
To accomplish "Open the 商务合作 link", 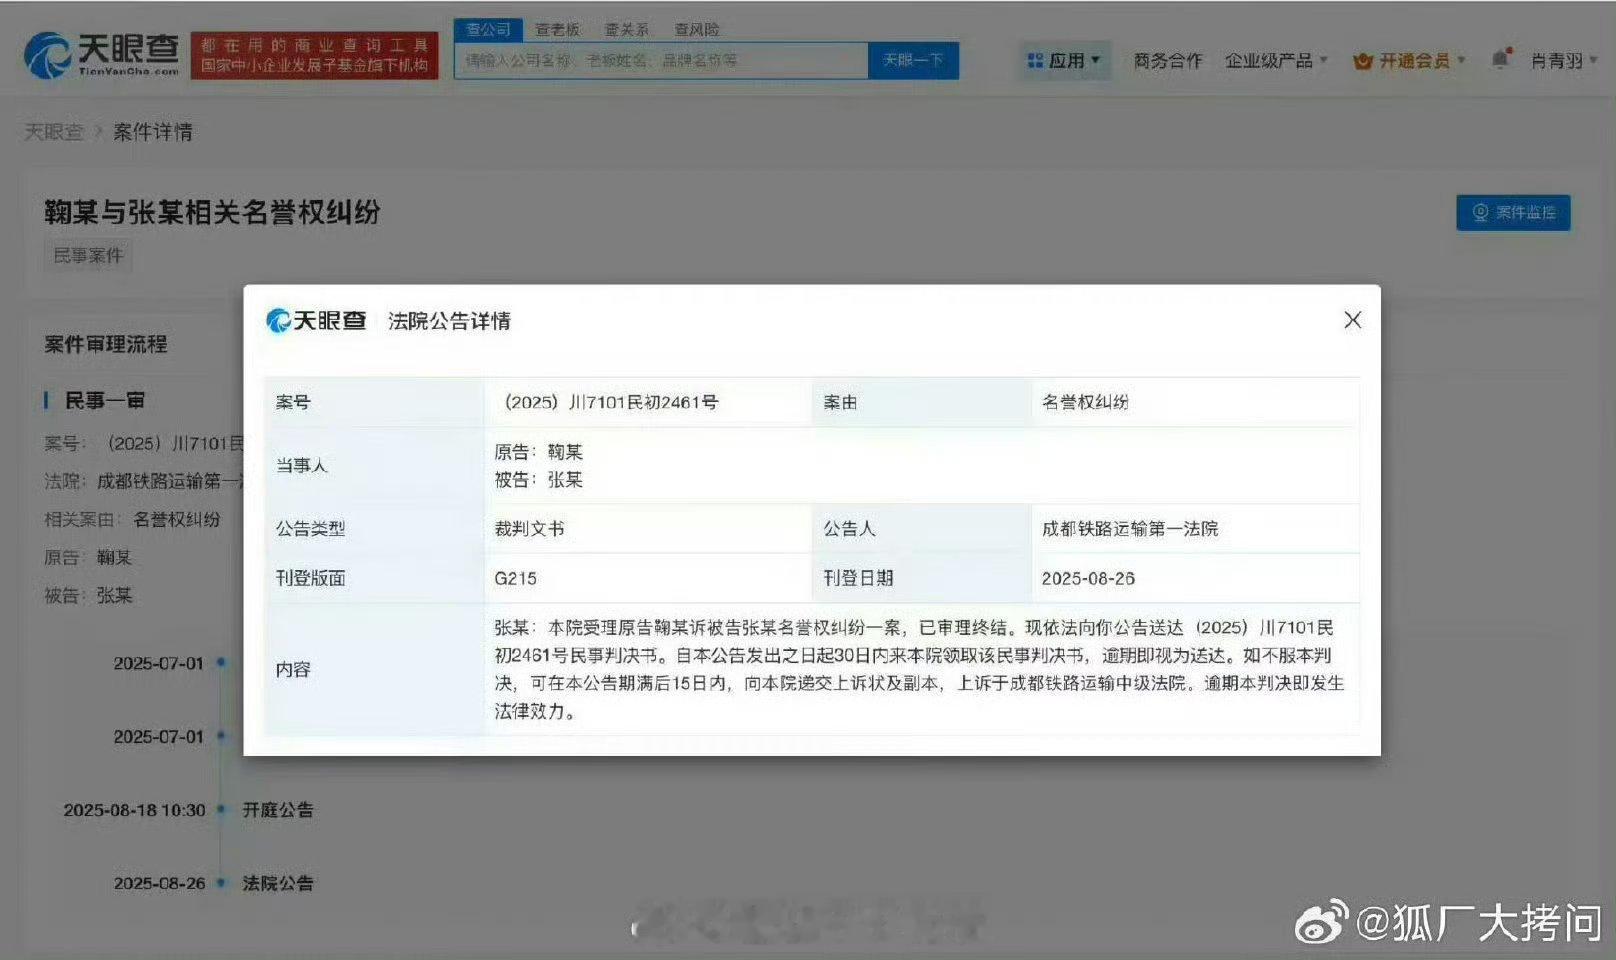I will [x=1168, y=61].
